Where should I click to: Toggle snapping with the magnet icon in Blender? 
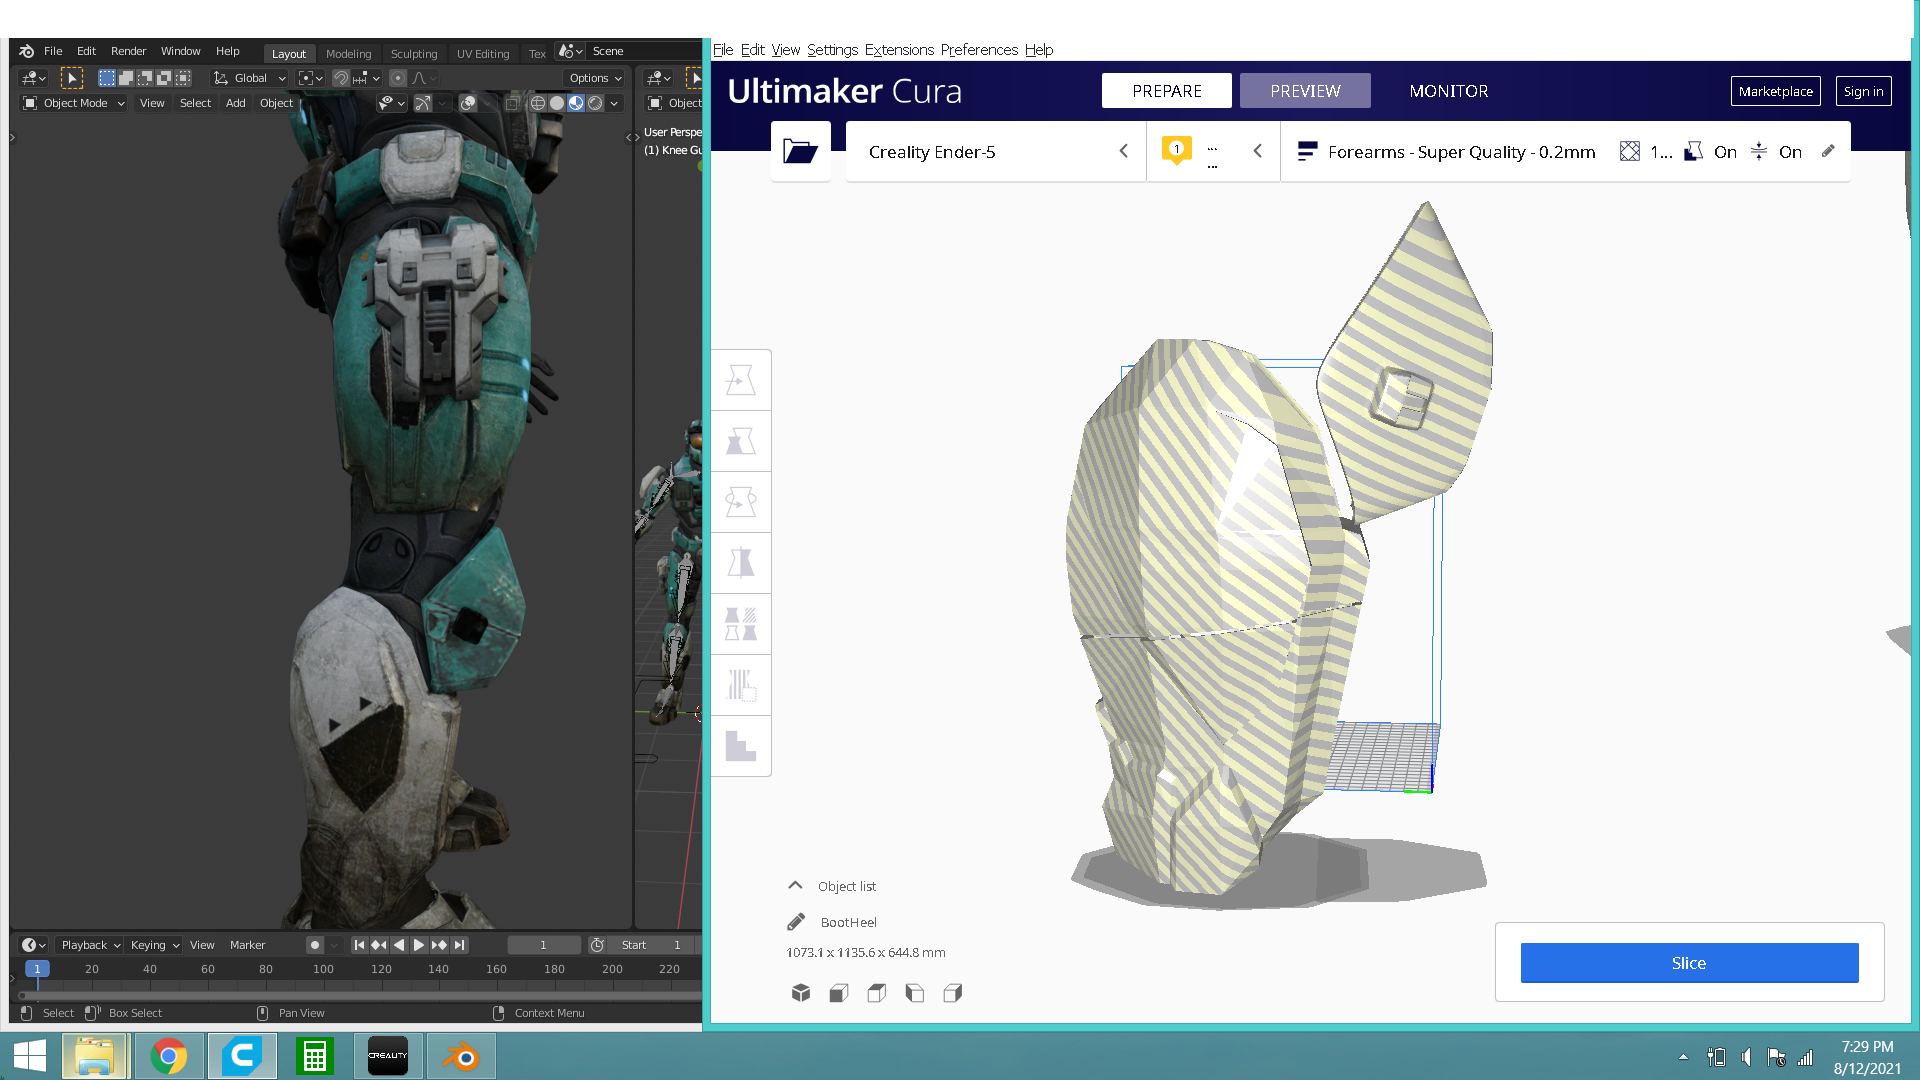click(x=341, y=78)
